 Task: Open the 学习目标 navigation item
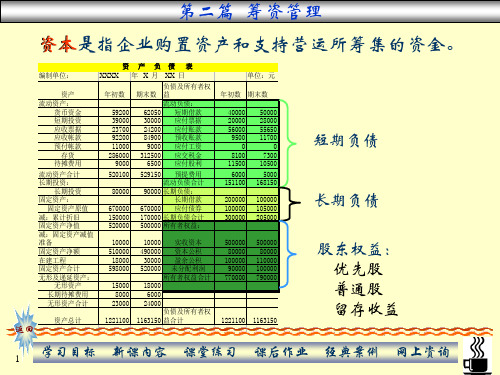tap(69, 352)
